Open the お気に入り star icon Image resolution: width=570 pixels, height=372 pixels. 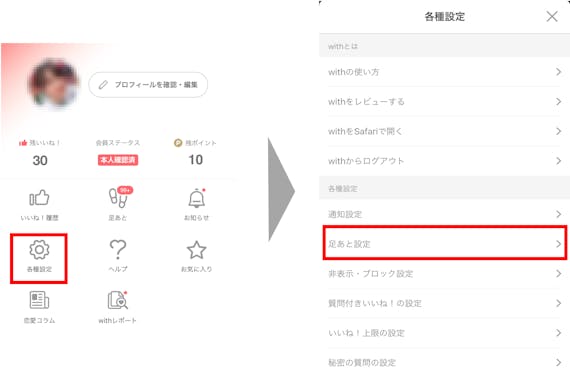(x=197, y=250)
